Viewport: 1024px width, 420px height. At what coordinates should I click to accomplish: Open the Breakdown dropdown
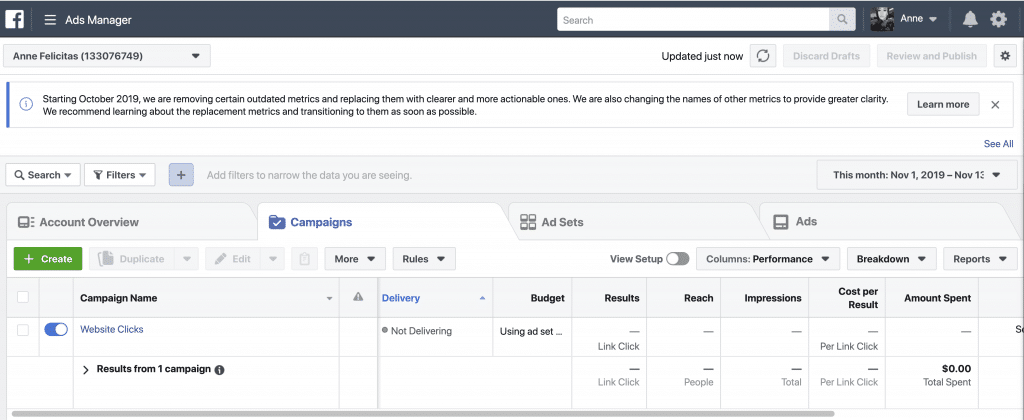pyautogui.click(x=891, y=259)
